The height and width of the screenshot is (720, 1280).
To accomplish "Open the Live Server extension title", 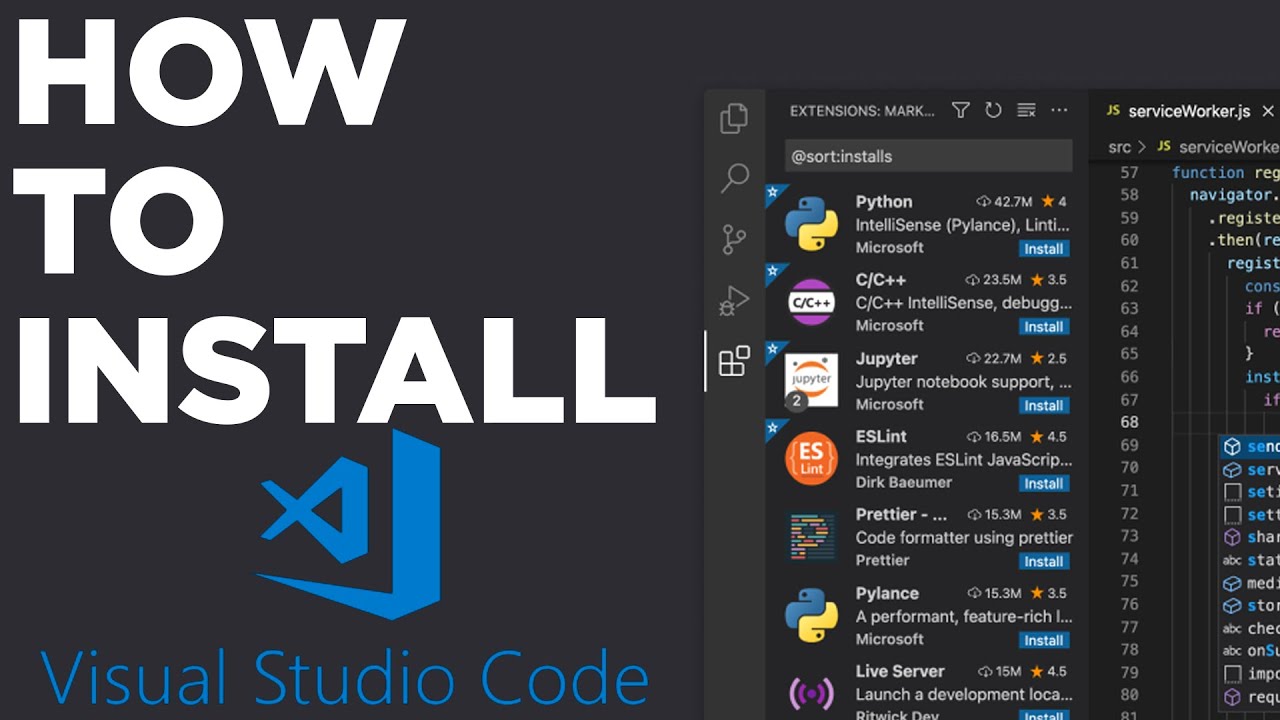I will pyautogui.click(x=900, y=671).
